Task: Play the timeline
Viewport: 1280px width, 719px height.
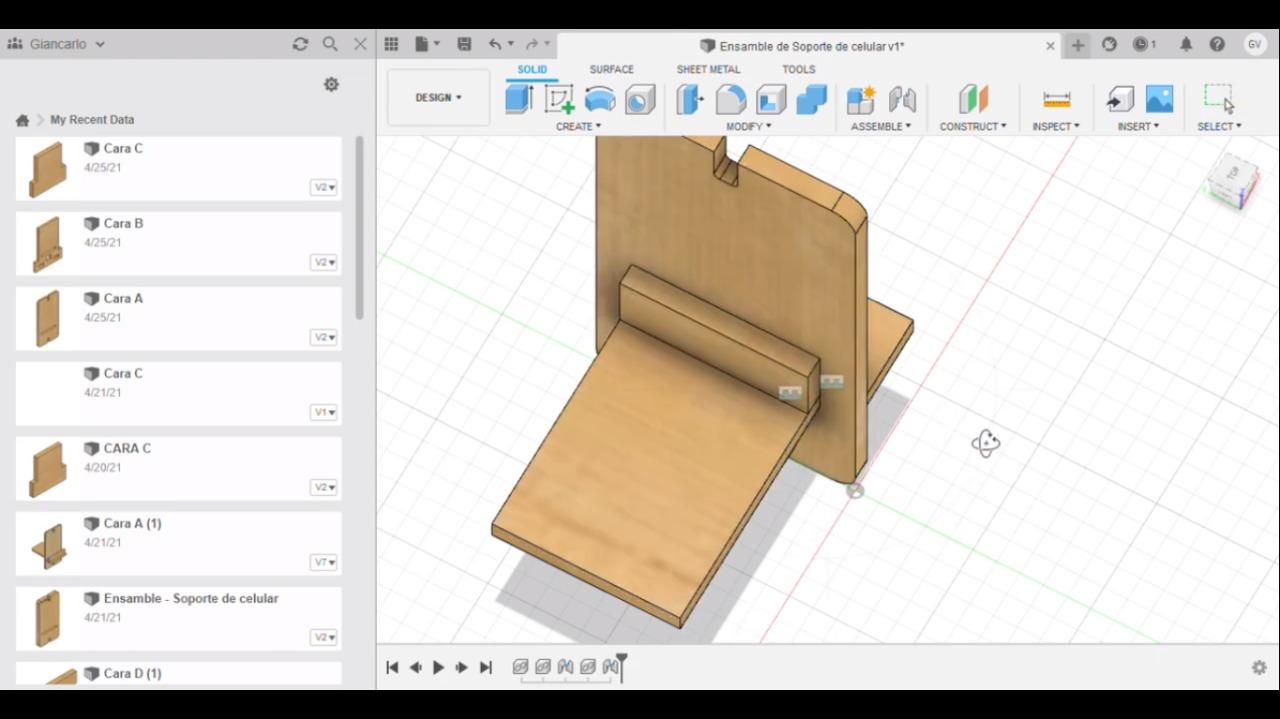Action: coord(438,667)
